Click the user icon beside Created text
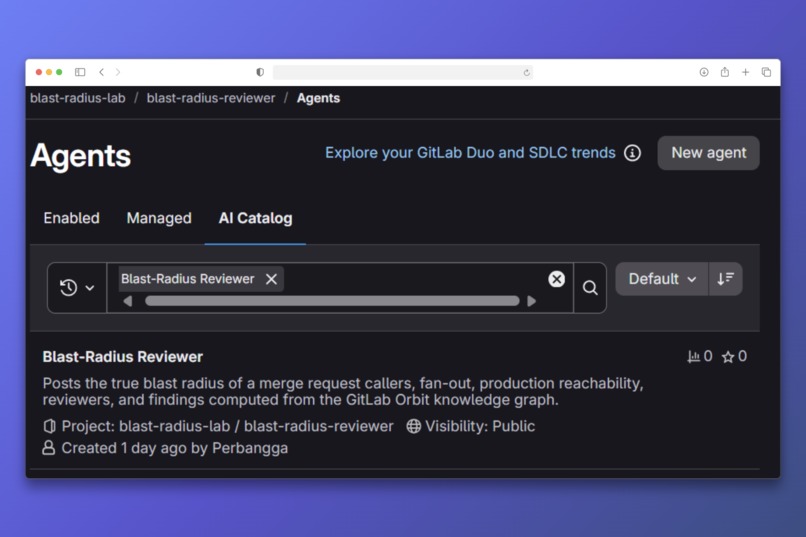 49,448
